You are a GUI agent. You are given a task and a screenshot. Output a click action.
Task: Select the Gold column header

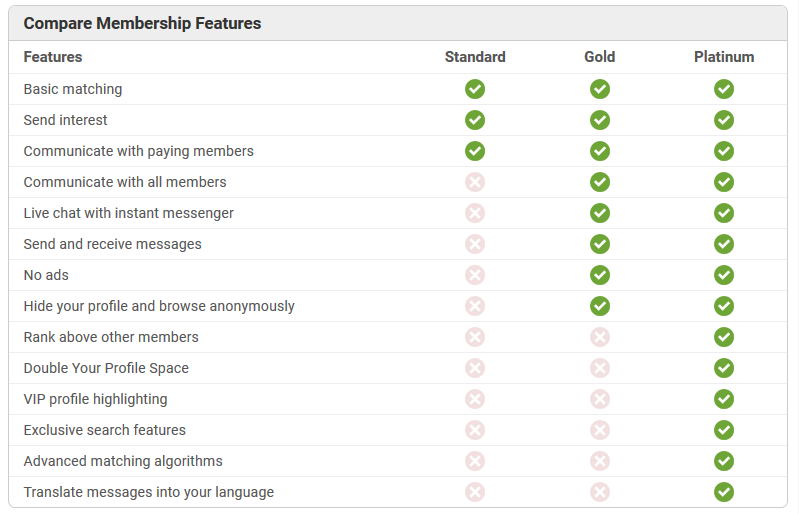tap(600, 57)
